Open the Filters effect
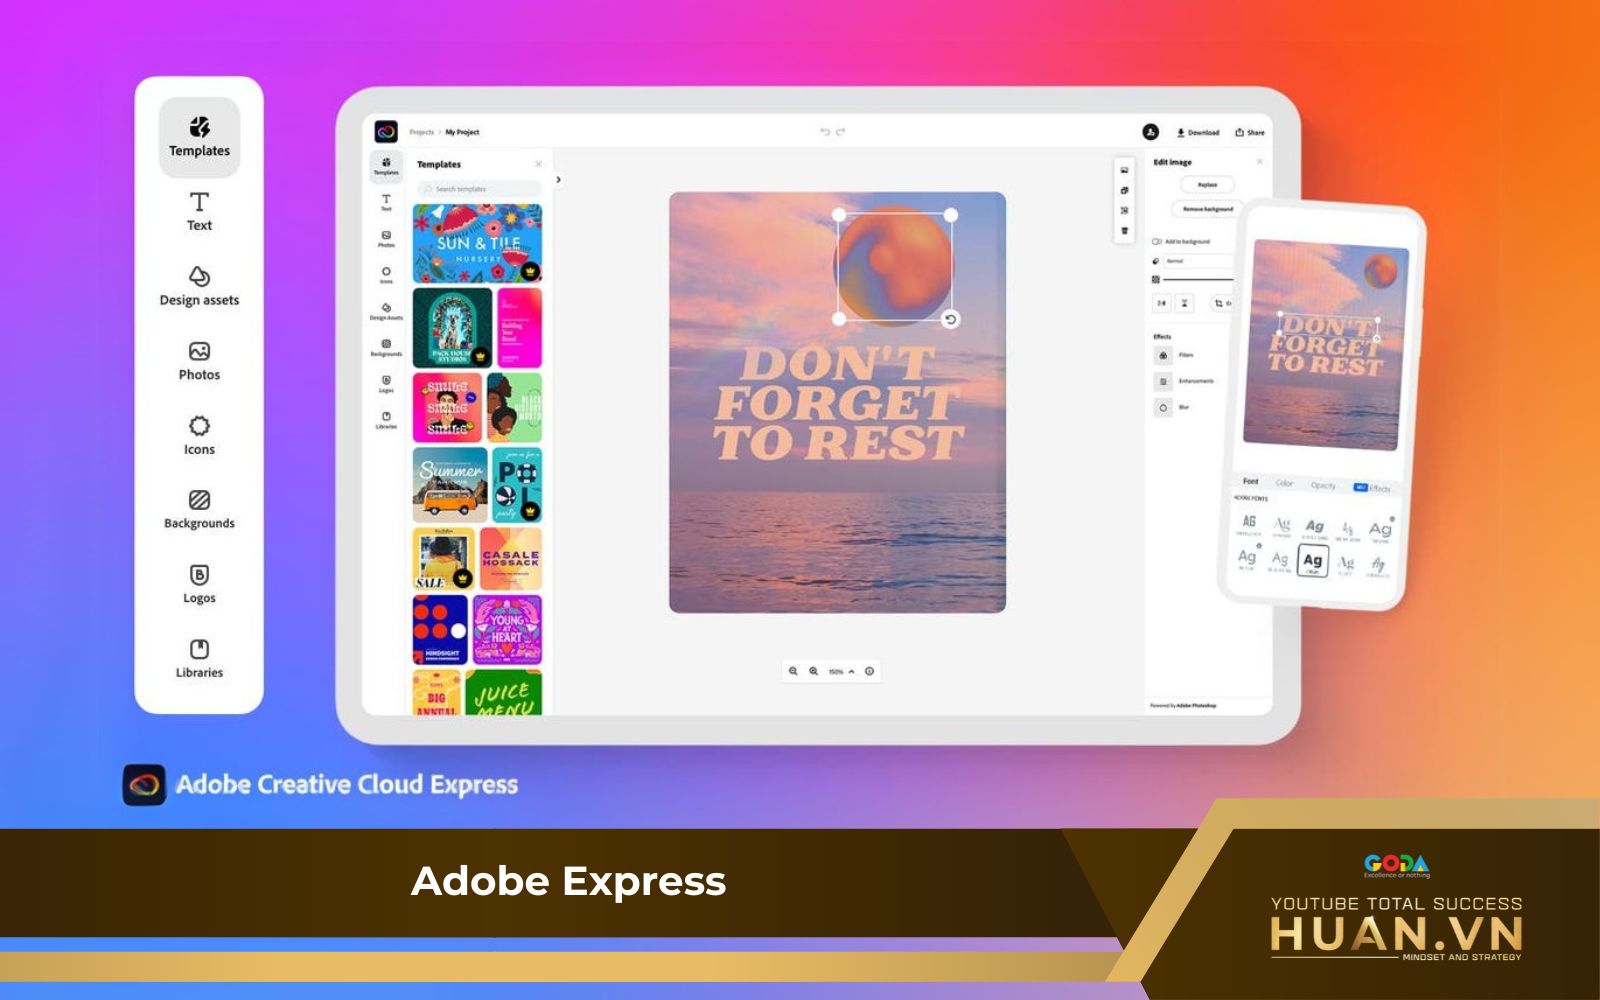1600x1000 pixels. pyautogui.click(x=1174, y=355)
